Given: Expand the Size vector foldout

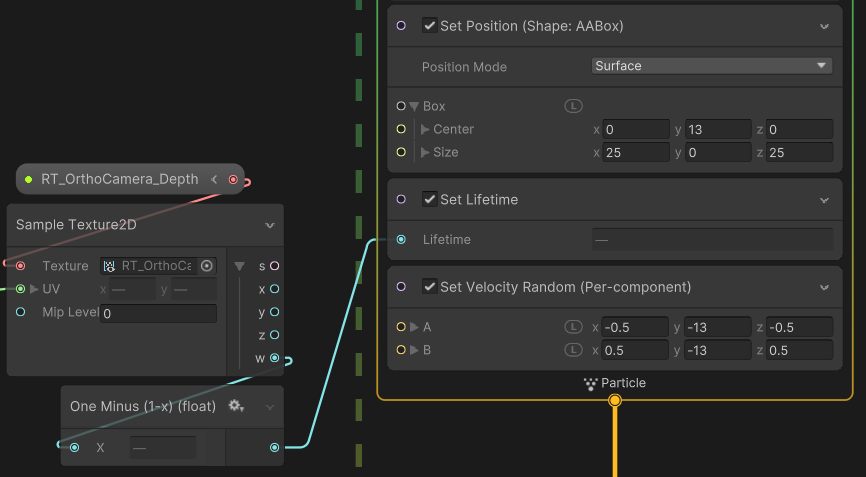Looking at the screenshot, I should tap(425, 152).
